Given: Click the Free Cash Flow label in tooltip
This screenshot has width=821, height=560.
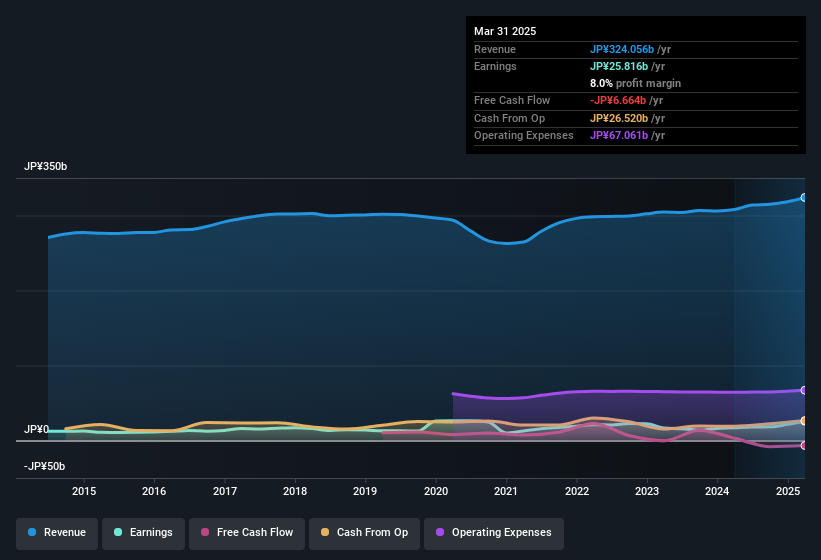Looking at the screenshot, I should (x=512, y=100).
